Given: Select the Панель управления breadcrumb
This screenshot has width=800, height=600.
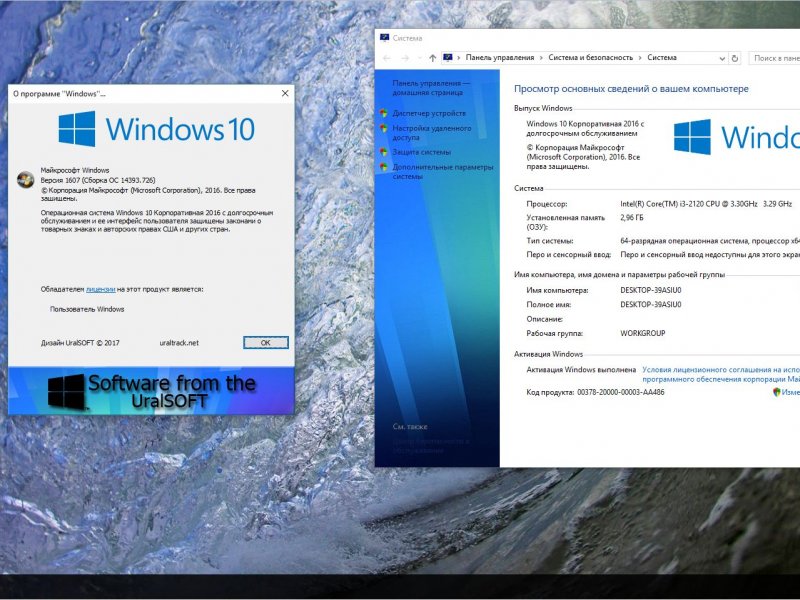Looking at the screenshot, I should pos(500,58).
